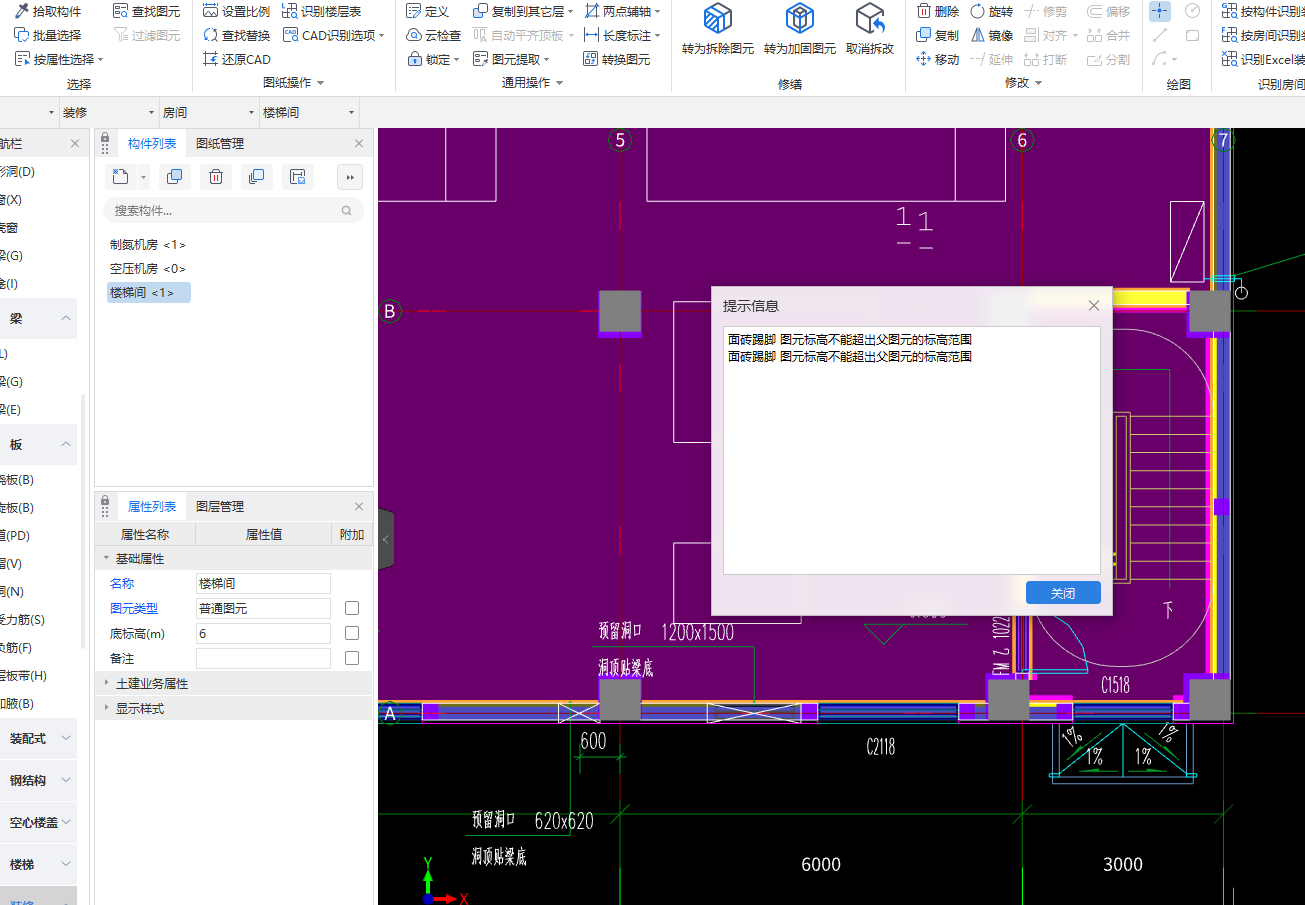The width and height of the screenshot is (1305, 905).
Task: Open 查找替换 find and replace
Action: pyautogui.click(x=236, y=35)
